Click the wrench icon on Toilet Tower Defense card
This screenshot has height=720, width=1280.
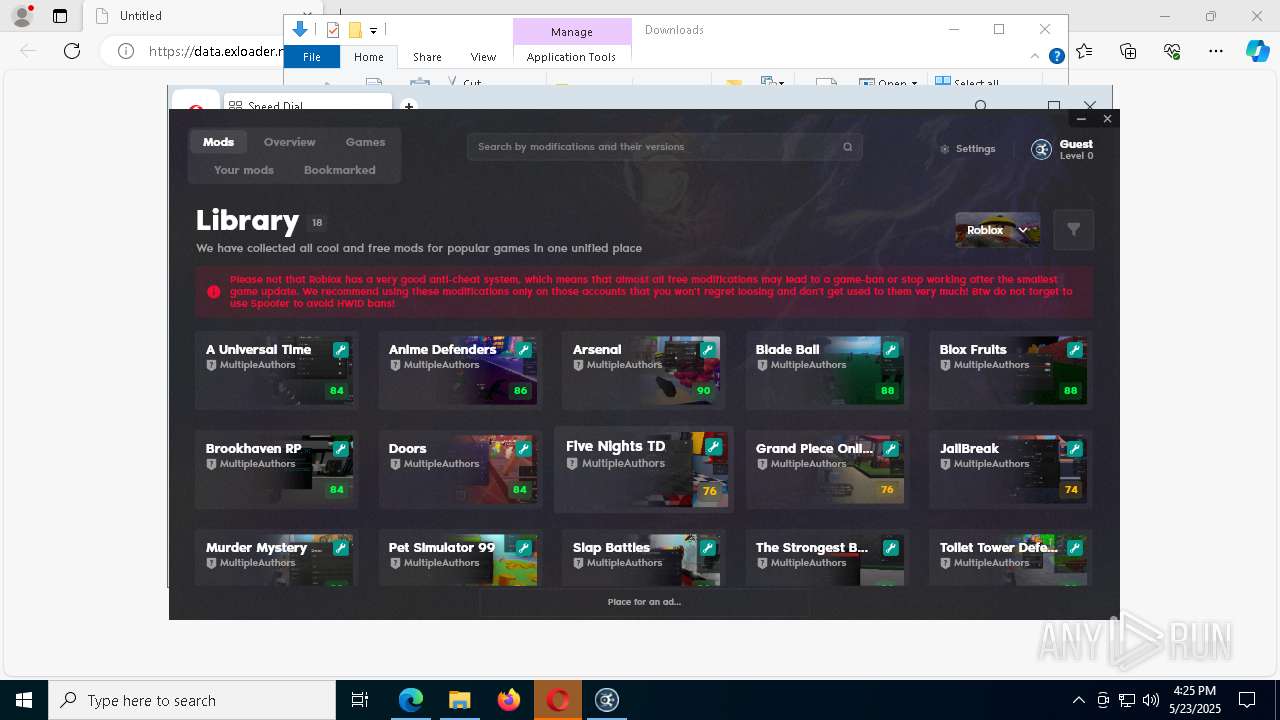(x=1075, y=548)
